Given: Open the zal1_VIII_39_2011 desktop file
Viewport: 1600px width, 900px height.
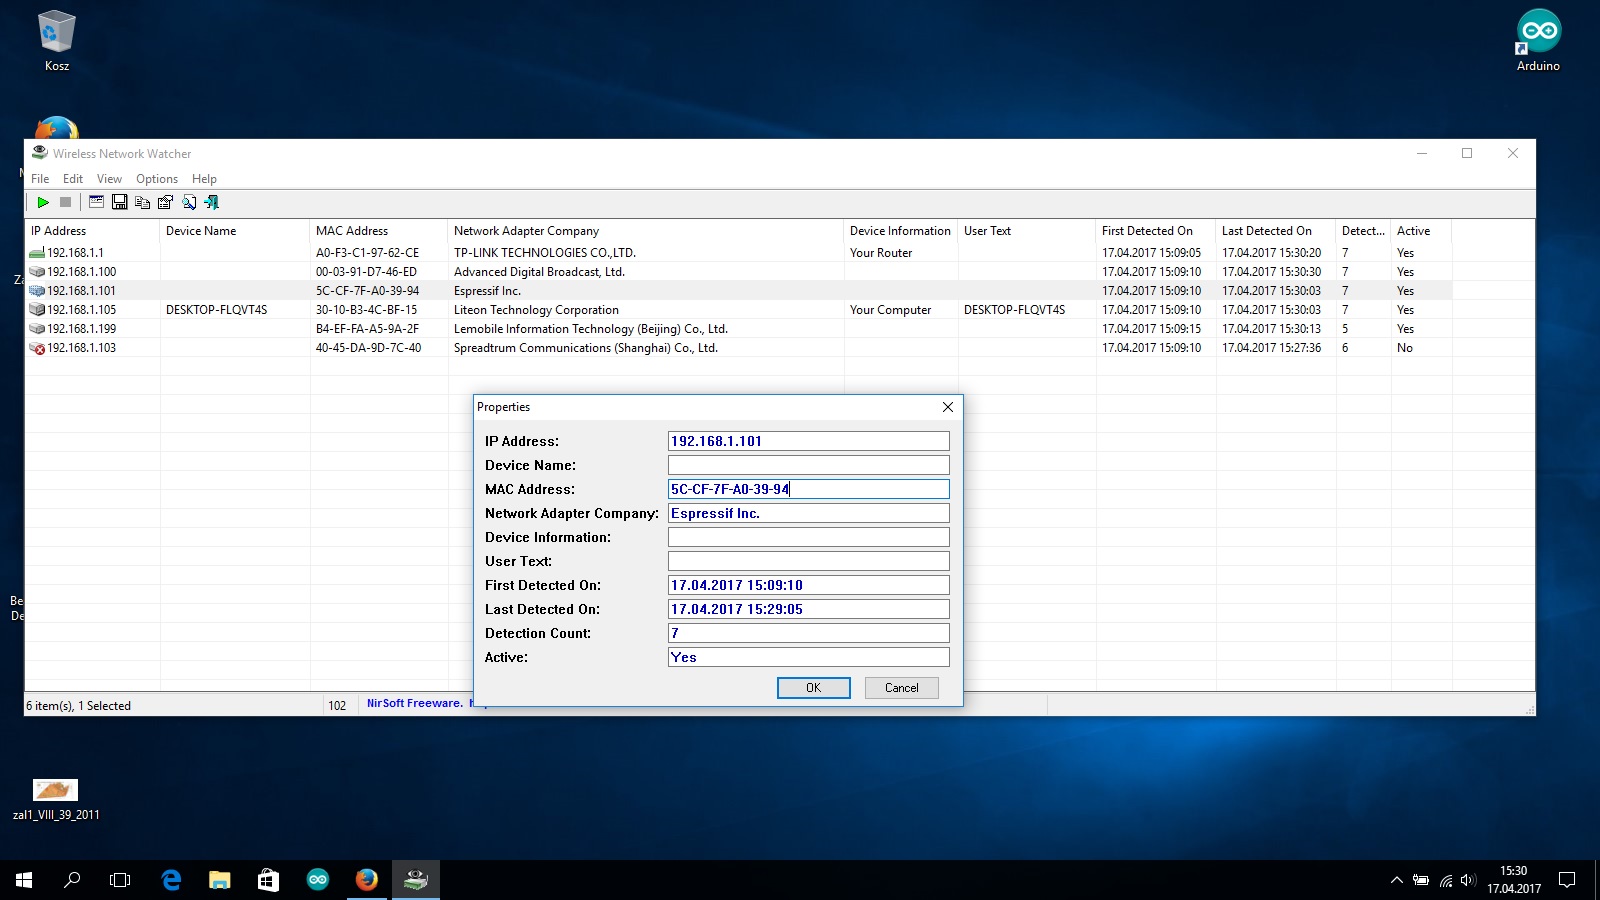Looking at the screenshot, I should tap(56, 800).
